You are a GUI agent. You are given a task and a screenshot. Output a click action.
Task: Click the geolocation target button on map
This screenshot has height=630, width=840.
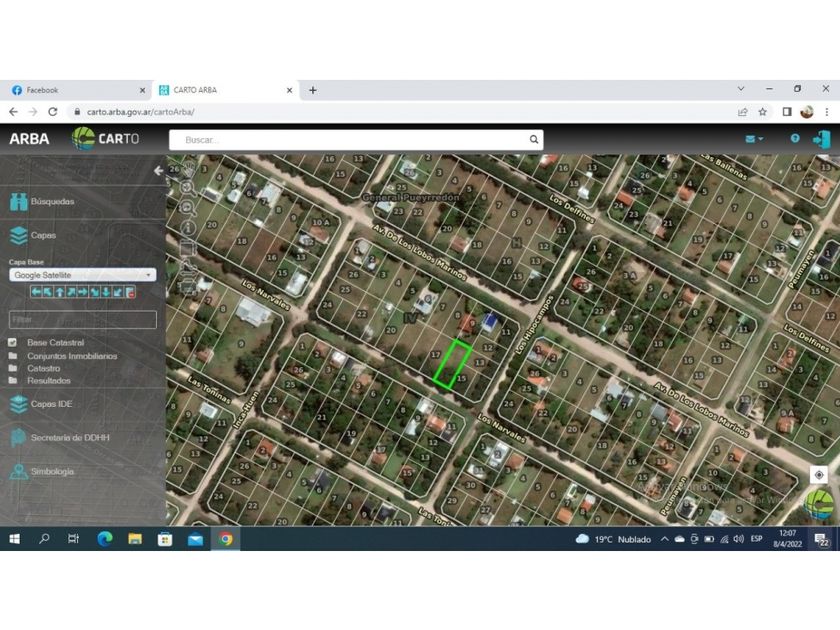tap(819, 475)
